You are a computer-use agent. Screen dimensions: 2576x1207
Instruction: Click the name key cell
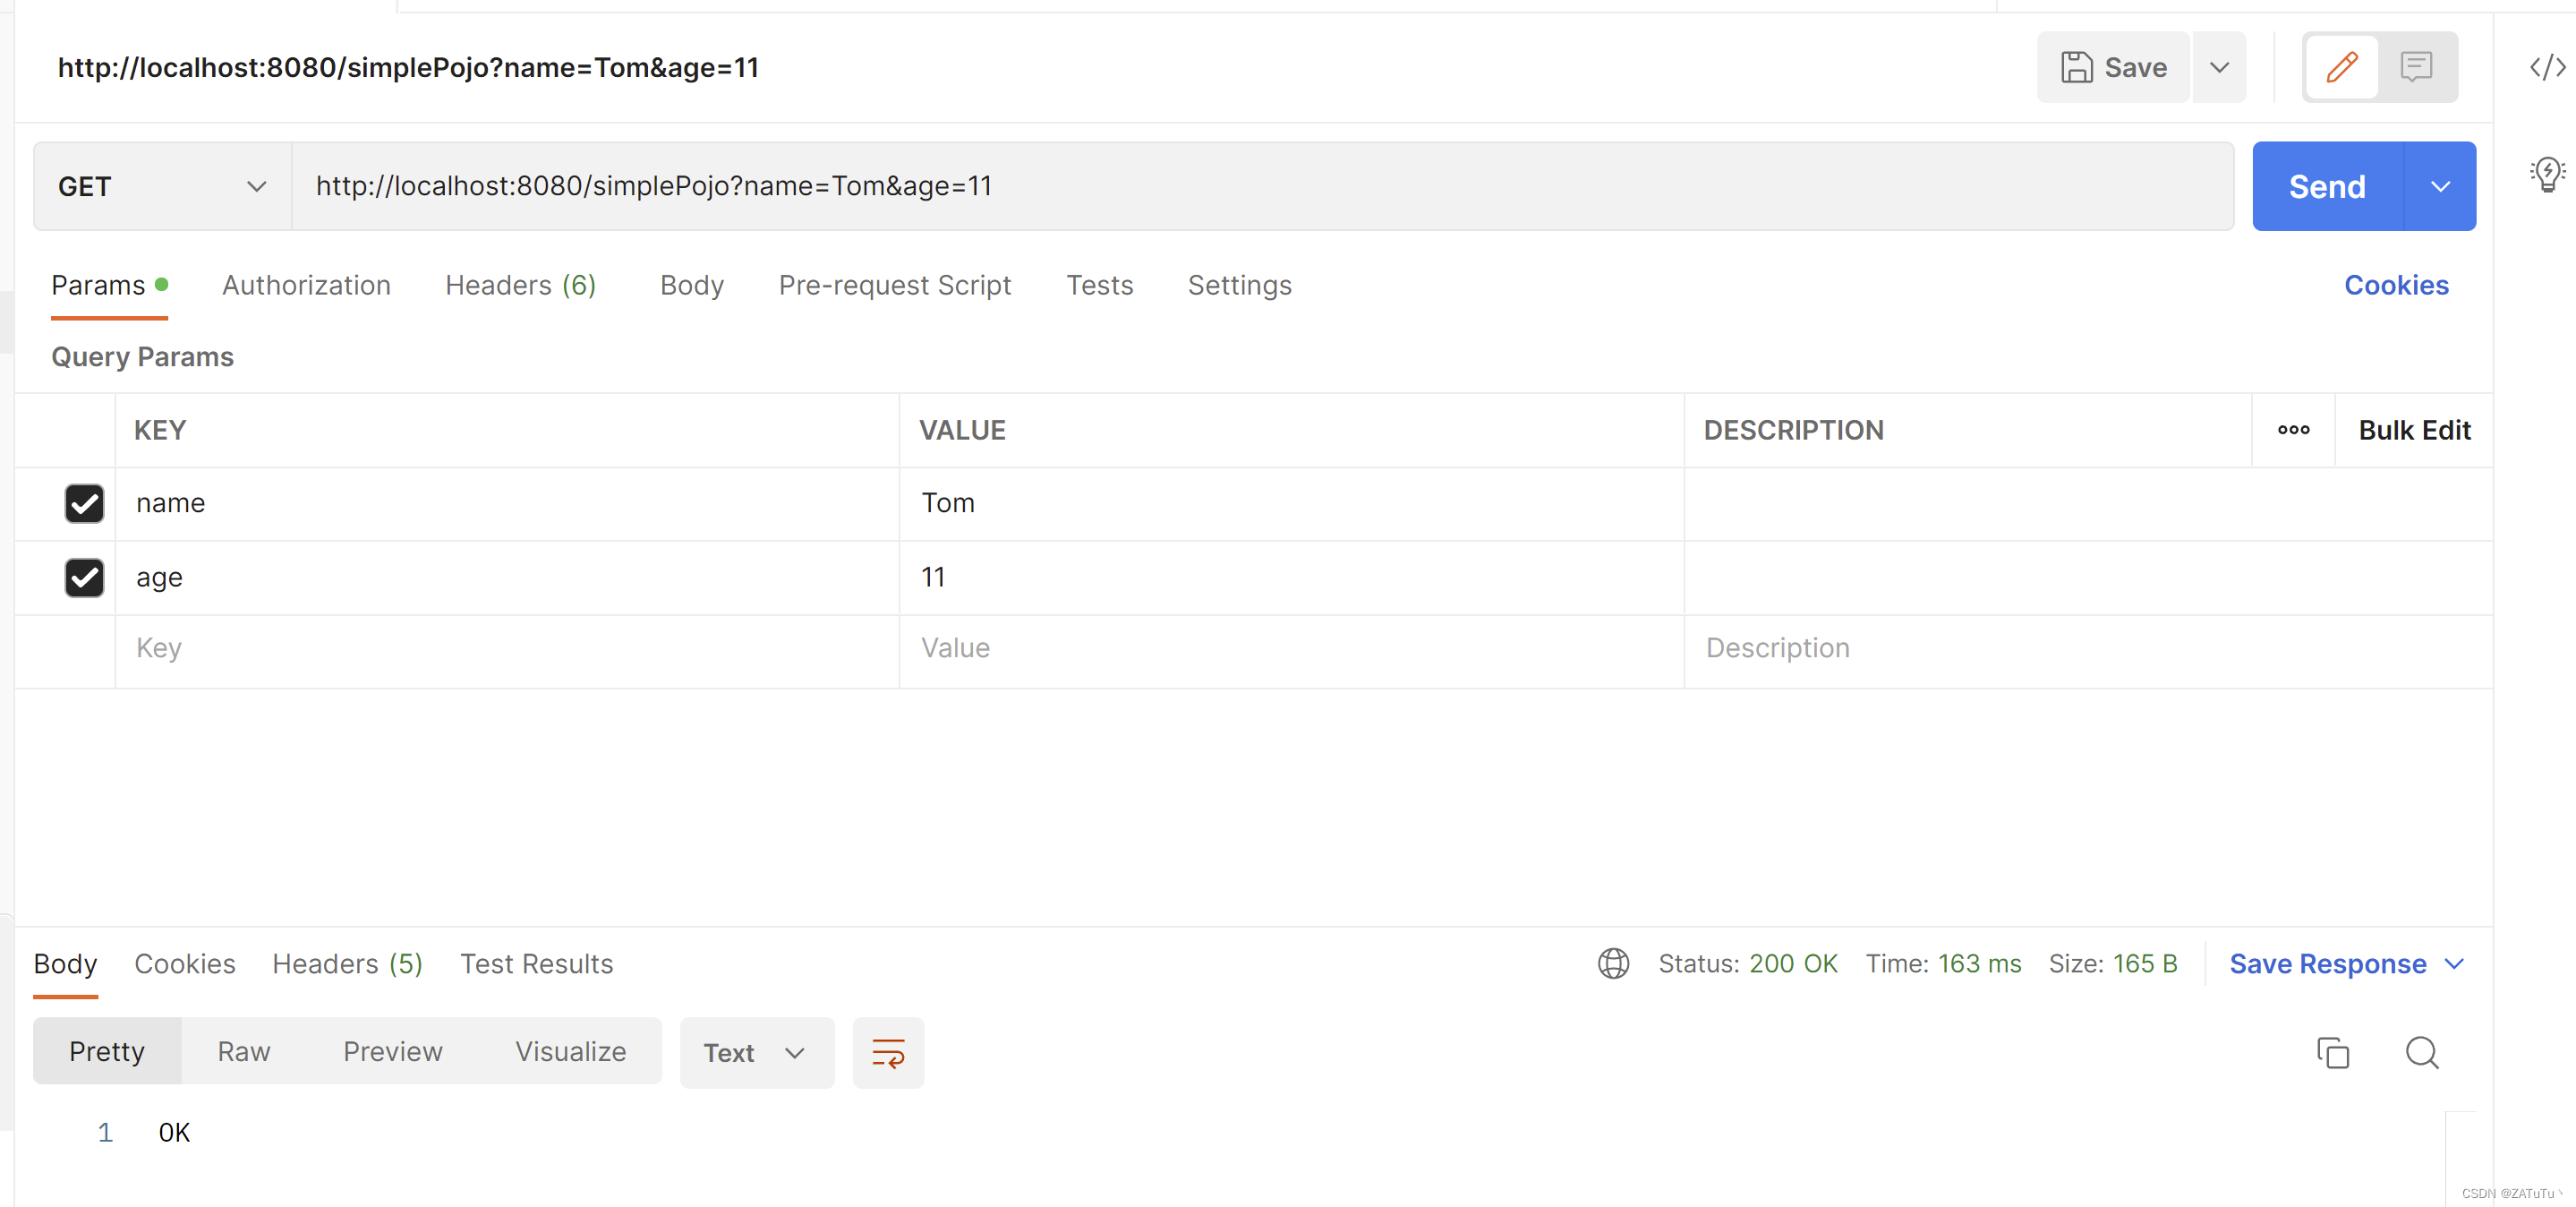507,503
